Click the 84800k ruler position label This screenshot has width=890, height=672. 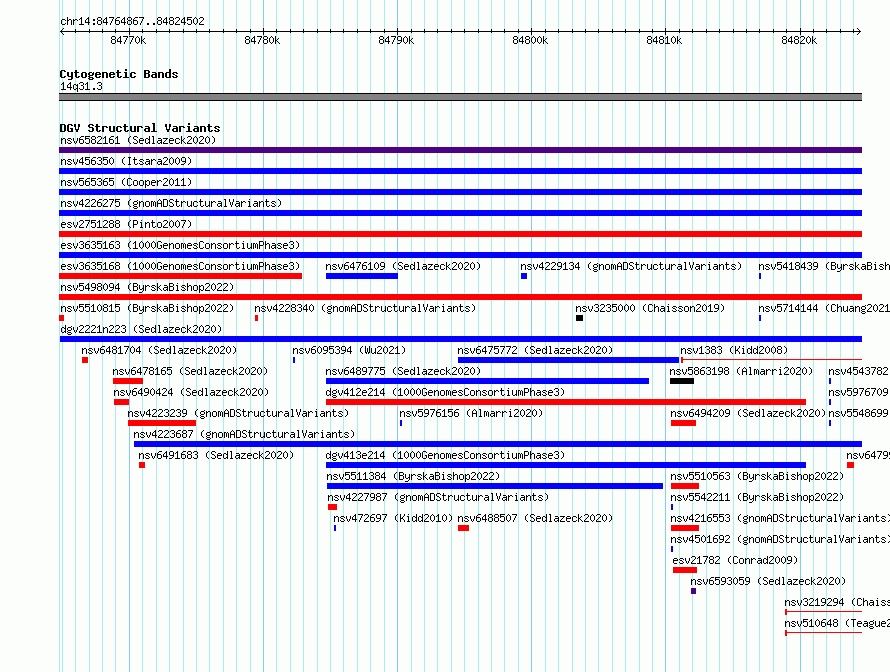tap(530, 40)
